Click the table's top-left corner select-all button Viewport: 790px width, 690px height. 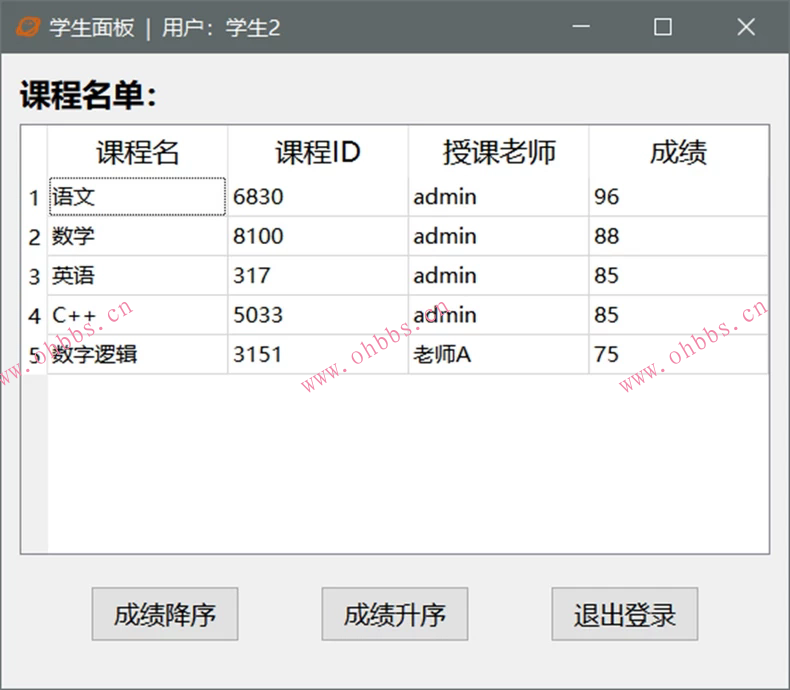pyautogui.click(x=34, y=152)
